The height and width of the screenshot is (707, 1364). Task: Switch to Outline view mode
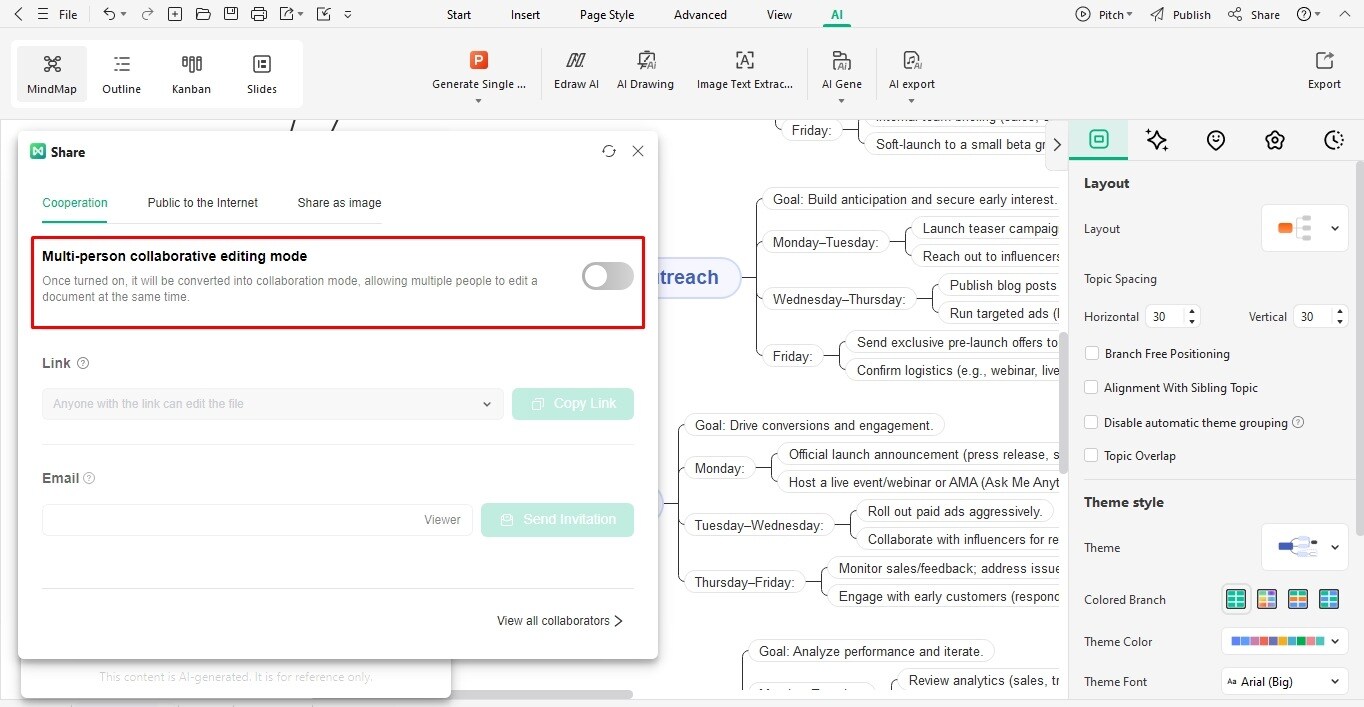click(121, 72)
